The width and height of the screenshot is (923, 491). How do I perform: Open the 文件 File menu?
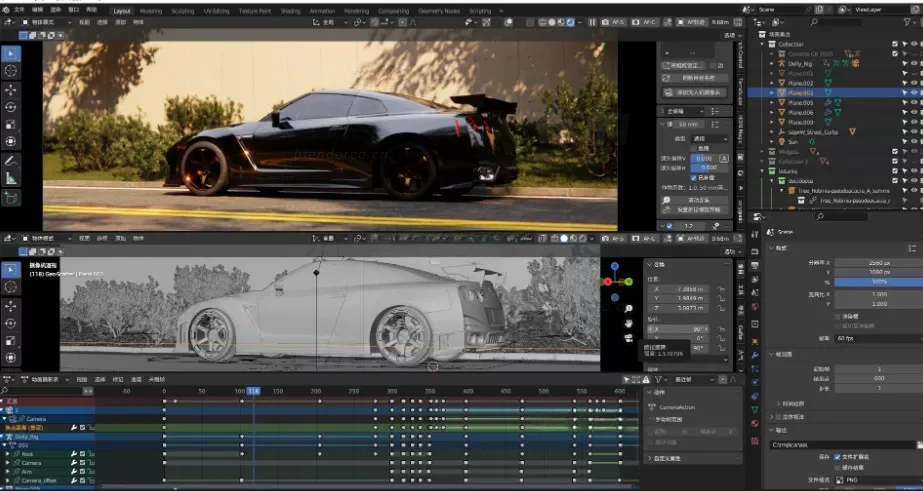click(x=19, y=10)
